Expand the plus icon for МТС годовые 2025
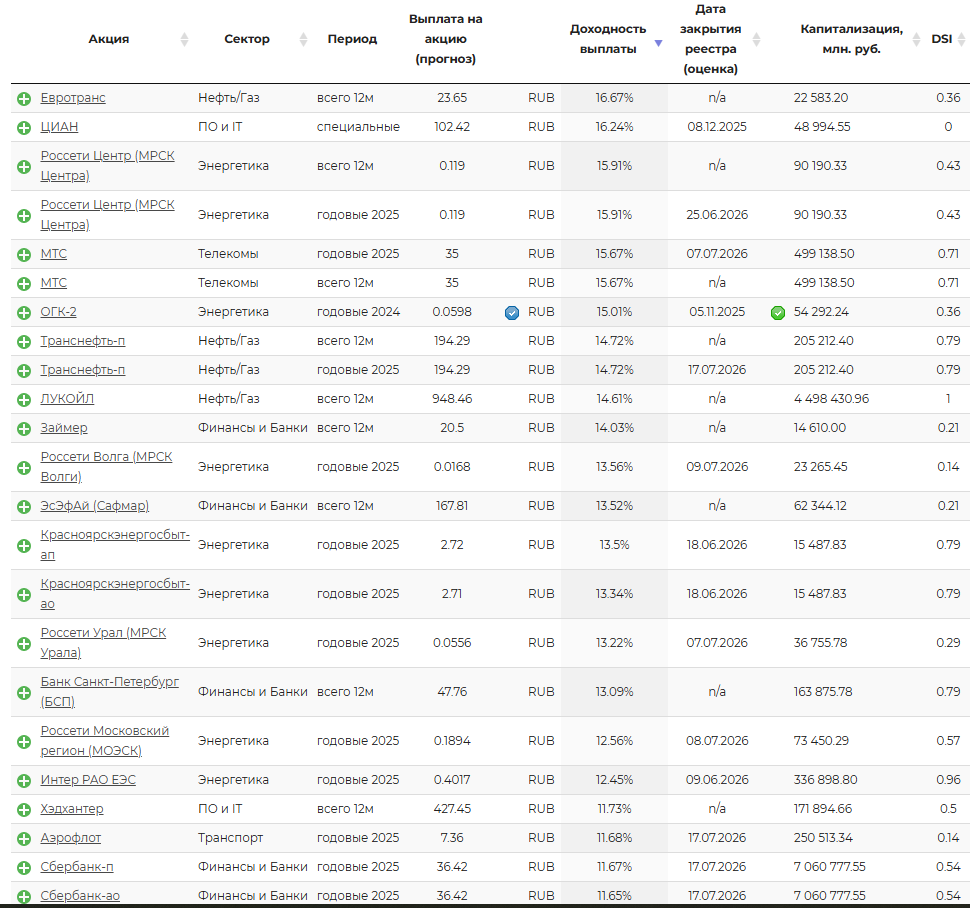Screen dimensions: 970x908 (x=24, y=255)
